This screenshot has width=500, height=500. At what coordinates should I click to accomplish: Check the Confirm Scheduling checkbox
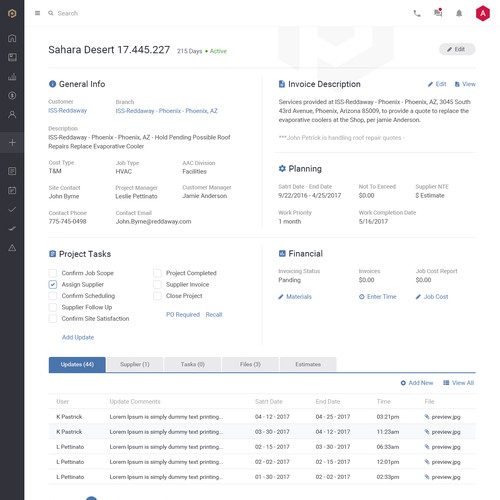pos(53,296)
